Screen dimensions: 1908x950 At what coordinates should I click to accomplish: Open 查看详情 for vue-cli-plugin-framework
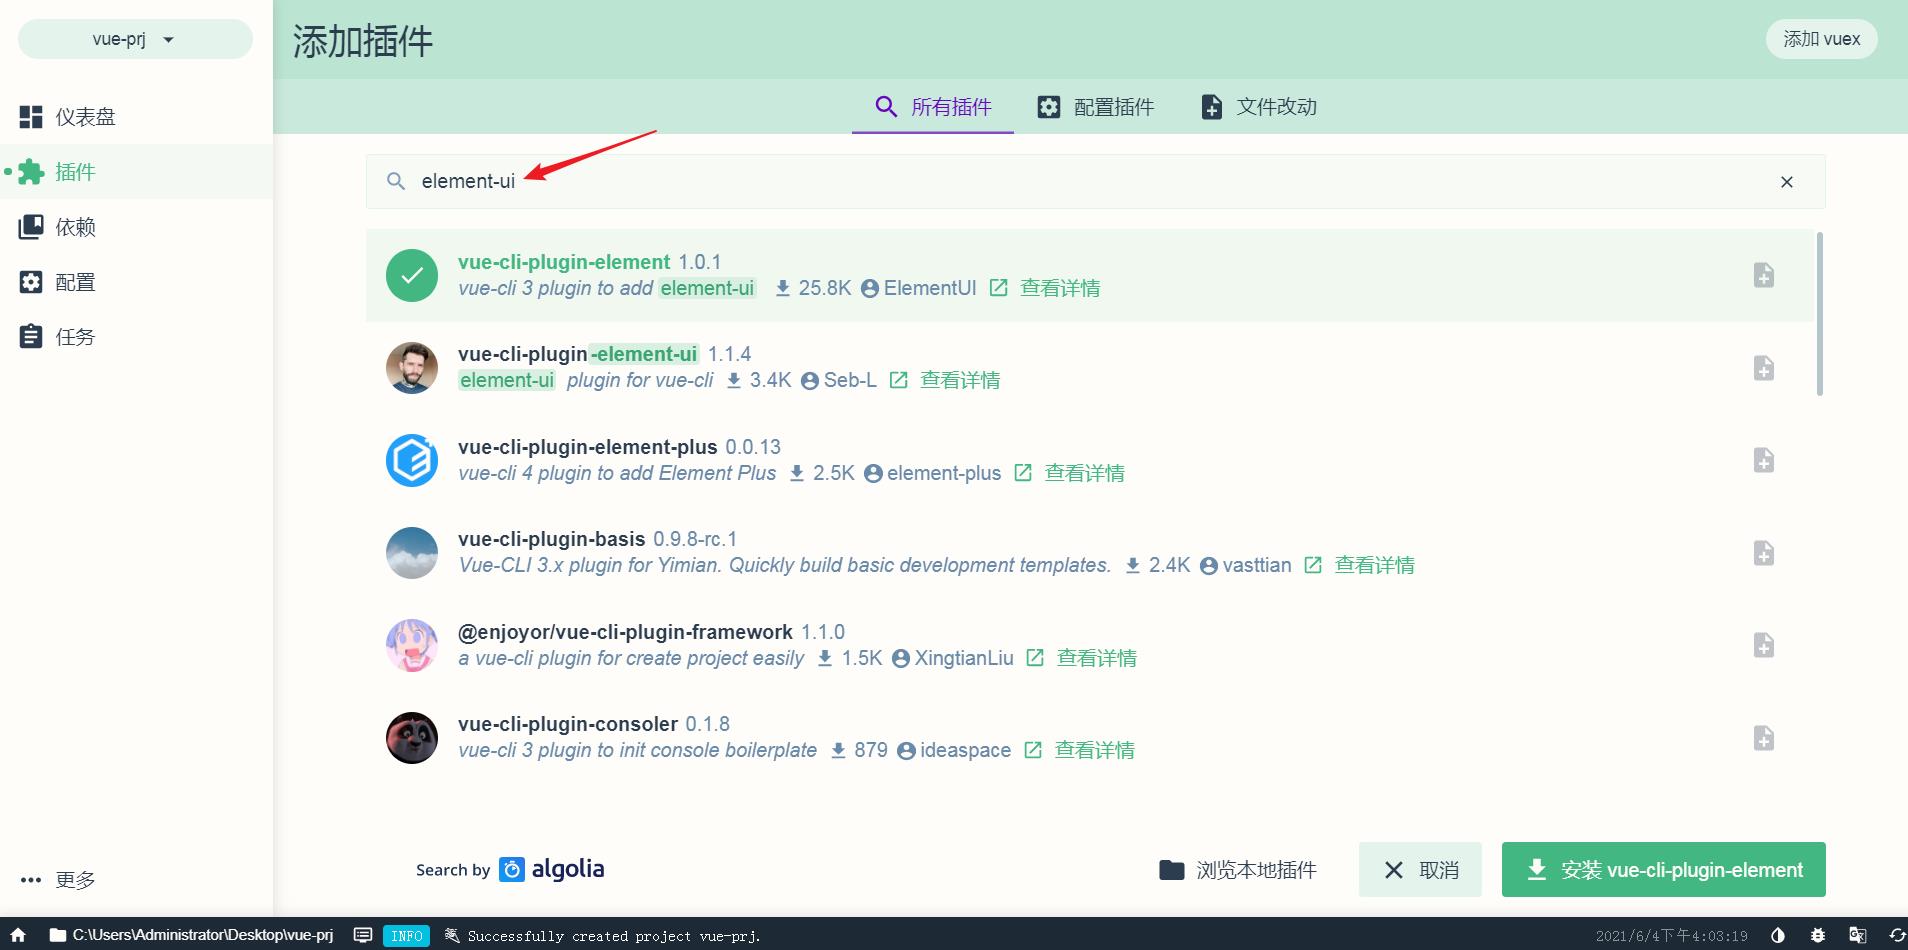(x=1082, y=658)
